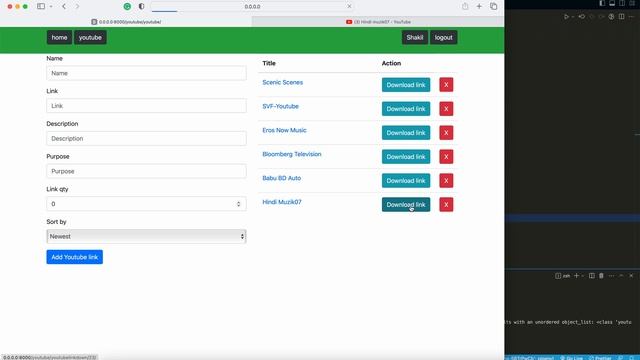Click Download link for Eros Now Music

(406, 133)
